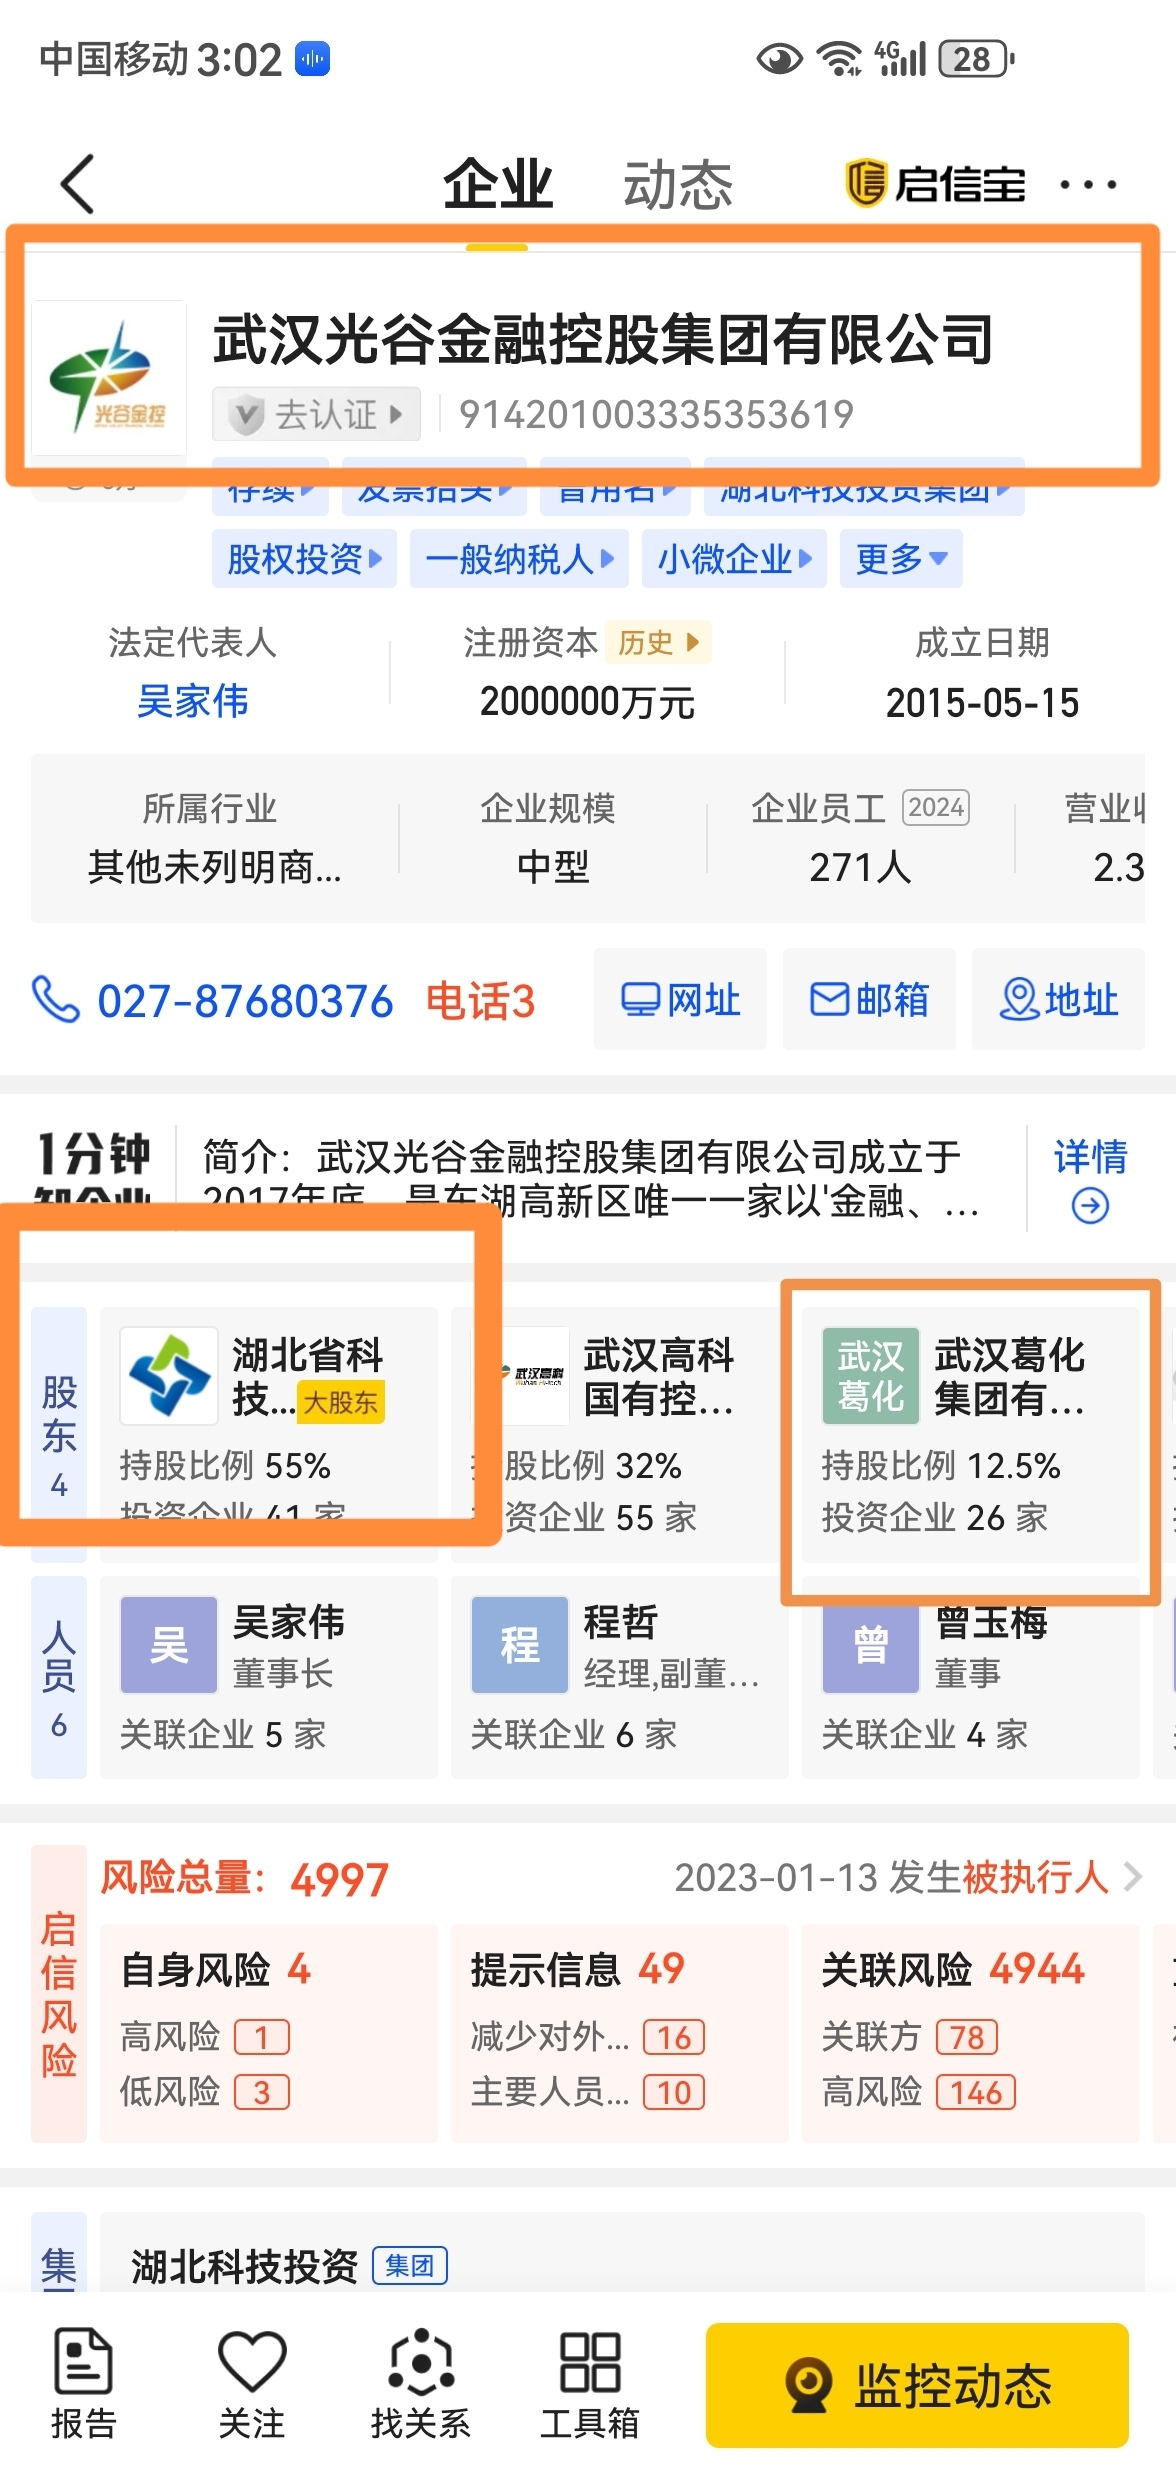Image resolution: width=1176 pixels, height=2480 pixels.
Task: Tap 低风险 count badge 3
Action: tap(262, 2092)
